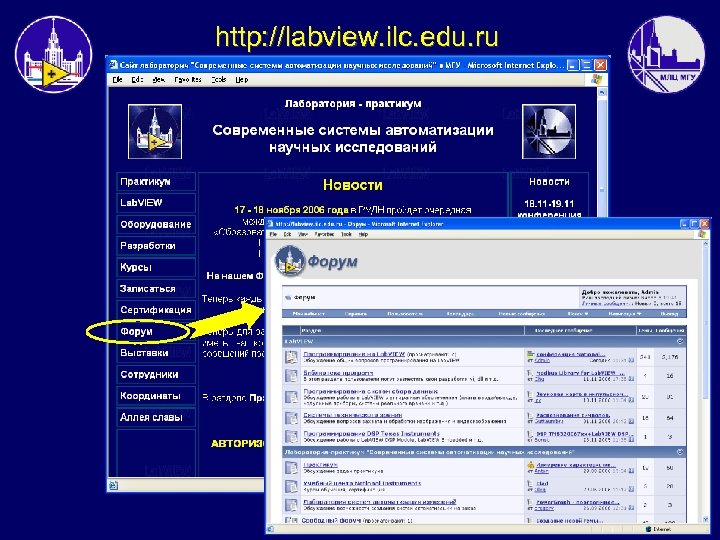Collapse the Лаборатория-практикум forum category
Screen dimensions: 720x540
pos(680,452)
